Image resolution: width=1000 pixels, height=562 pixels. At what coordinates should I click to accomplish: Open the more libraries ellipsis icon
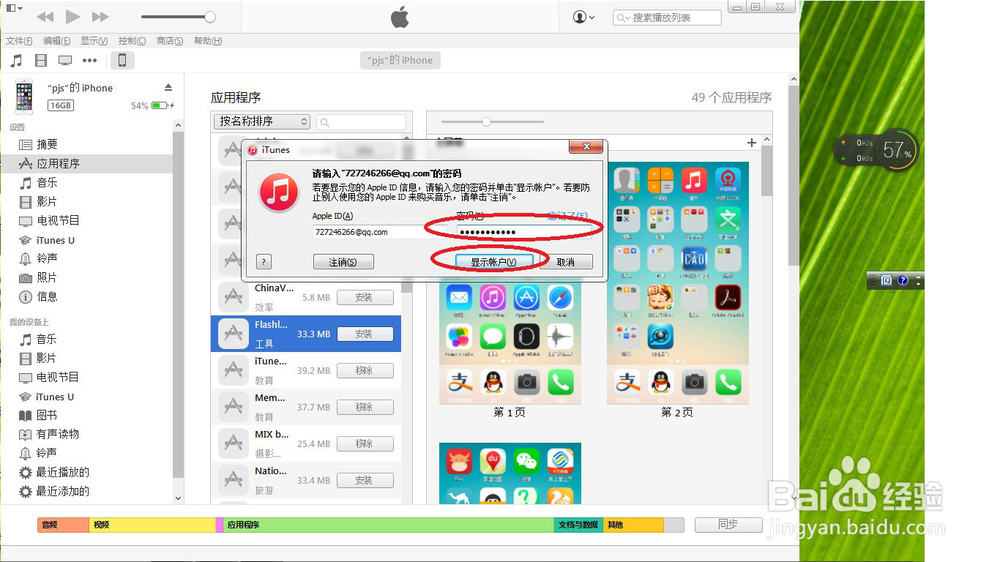[x=90, y=61]
